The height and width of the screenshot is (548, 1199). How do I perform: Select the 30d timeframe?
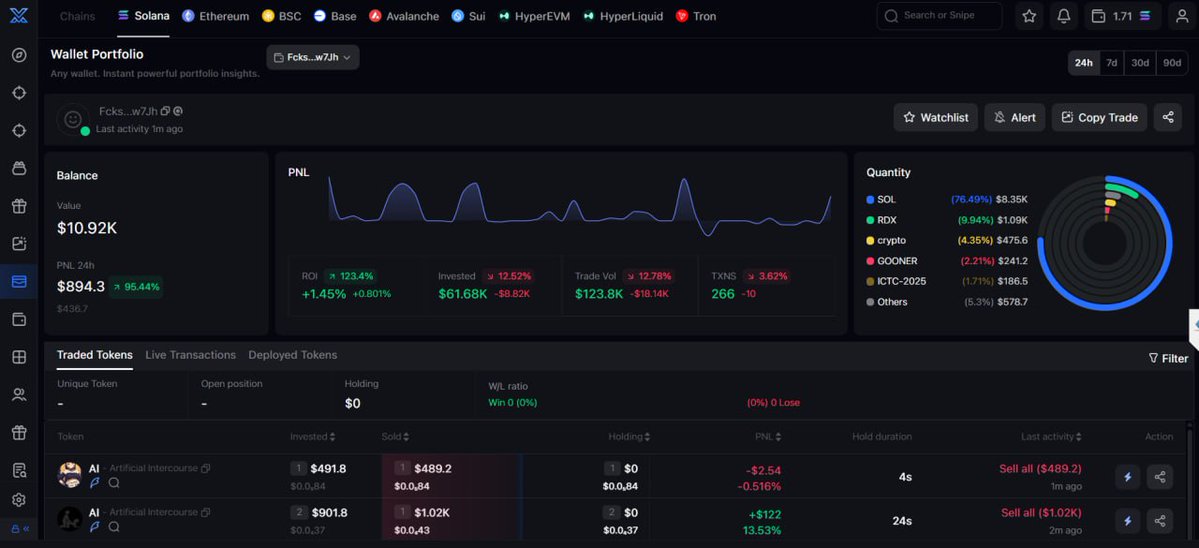pyautogui.click(x=1140, y=63)
